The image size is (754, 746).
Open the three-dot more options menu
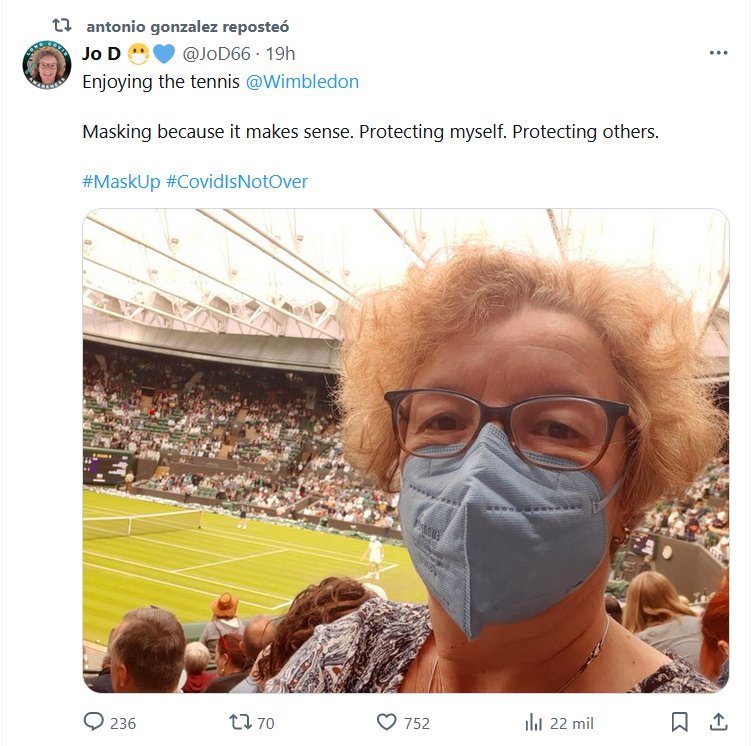tap(718, 53)
